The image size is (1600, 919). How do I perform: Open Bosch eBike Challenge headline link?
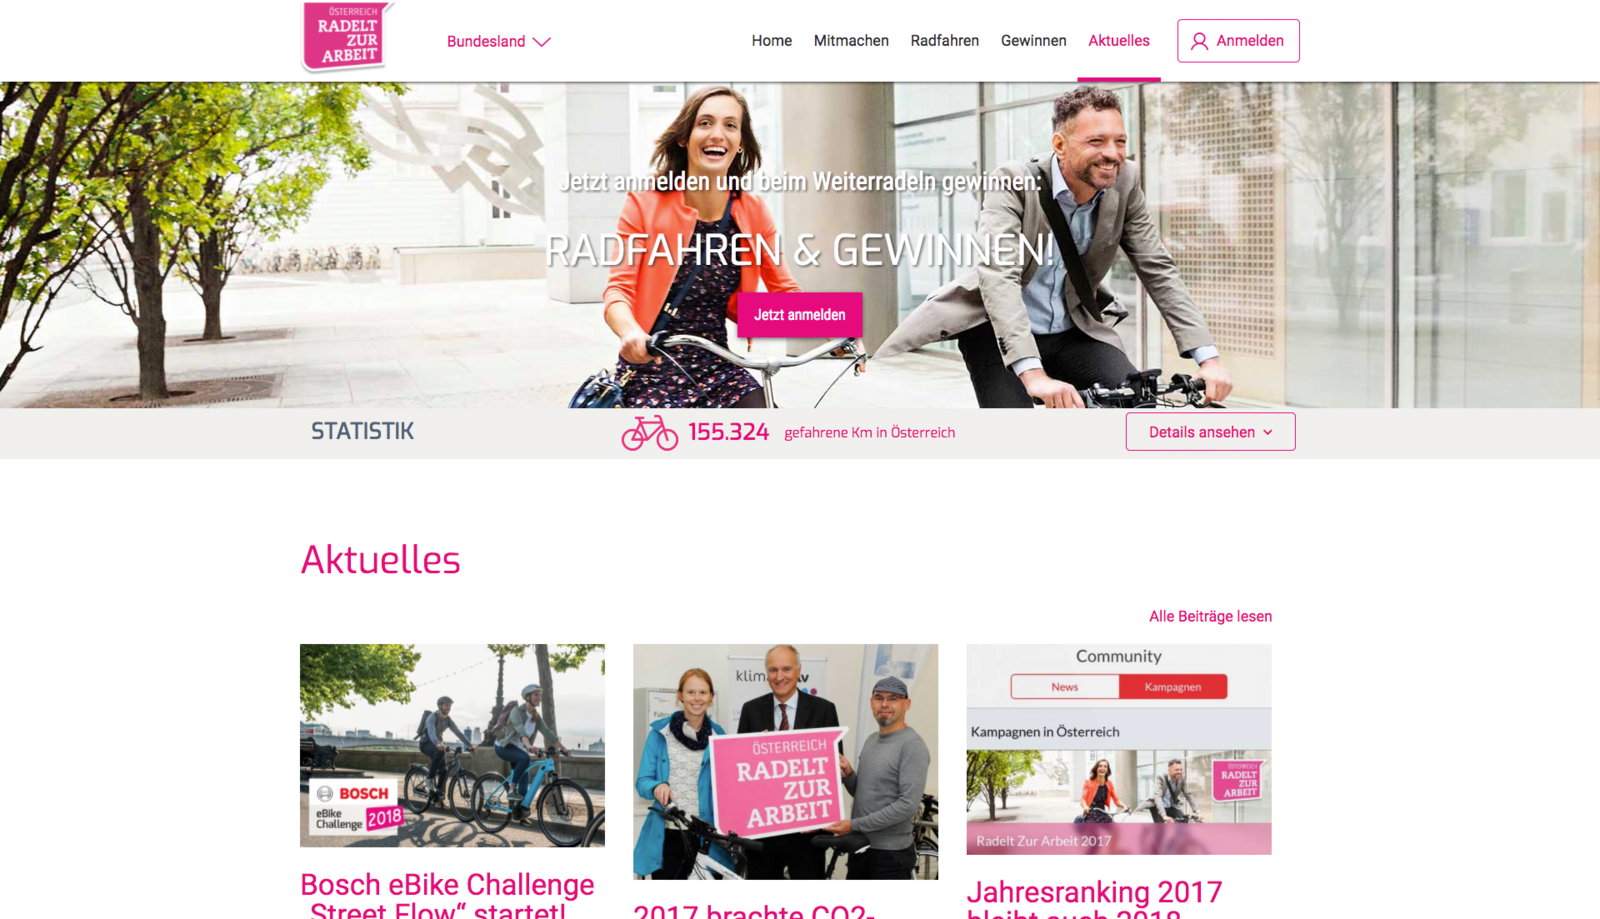(447, 895)
